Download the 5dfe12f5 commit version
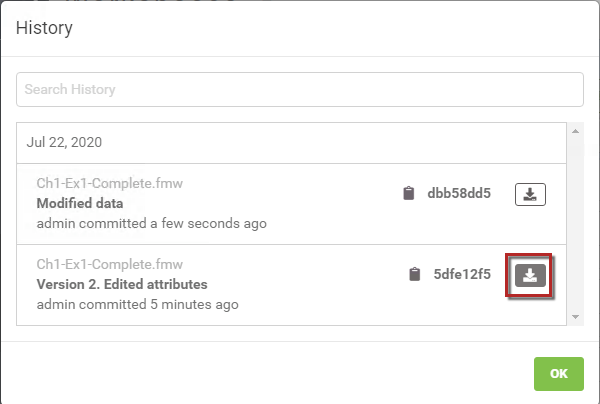This screenshot has width=600, height=404. coord(530,275)
